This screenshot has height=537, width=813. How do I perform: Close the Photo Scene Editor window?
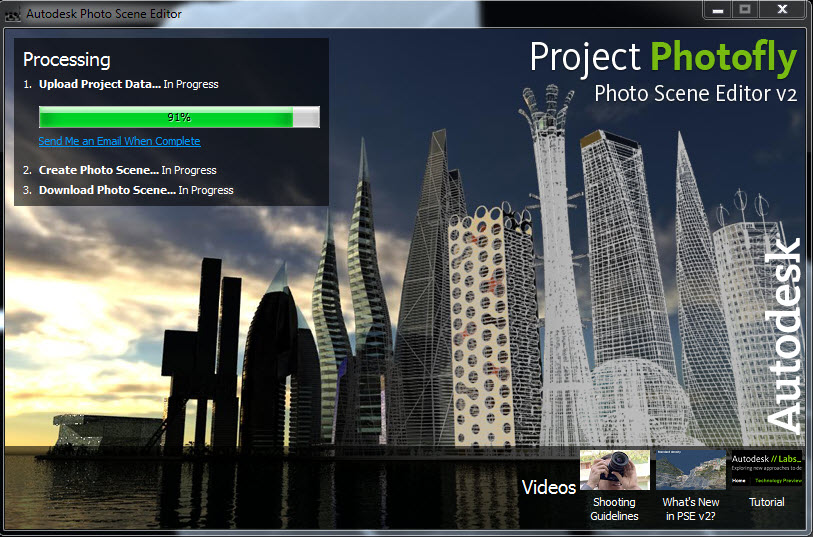pyautogui.click(x=783, y=10)
